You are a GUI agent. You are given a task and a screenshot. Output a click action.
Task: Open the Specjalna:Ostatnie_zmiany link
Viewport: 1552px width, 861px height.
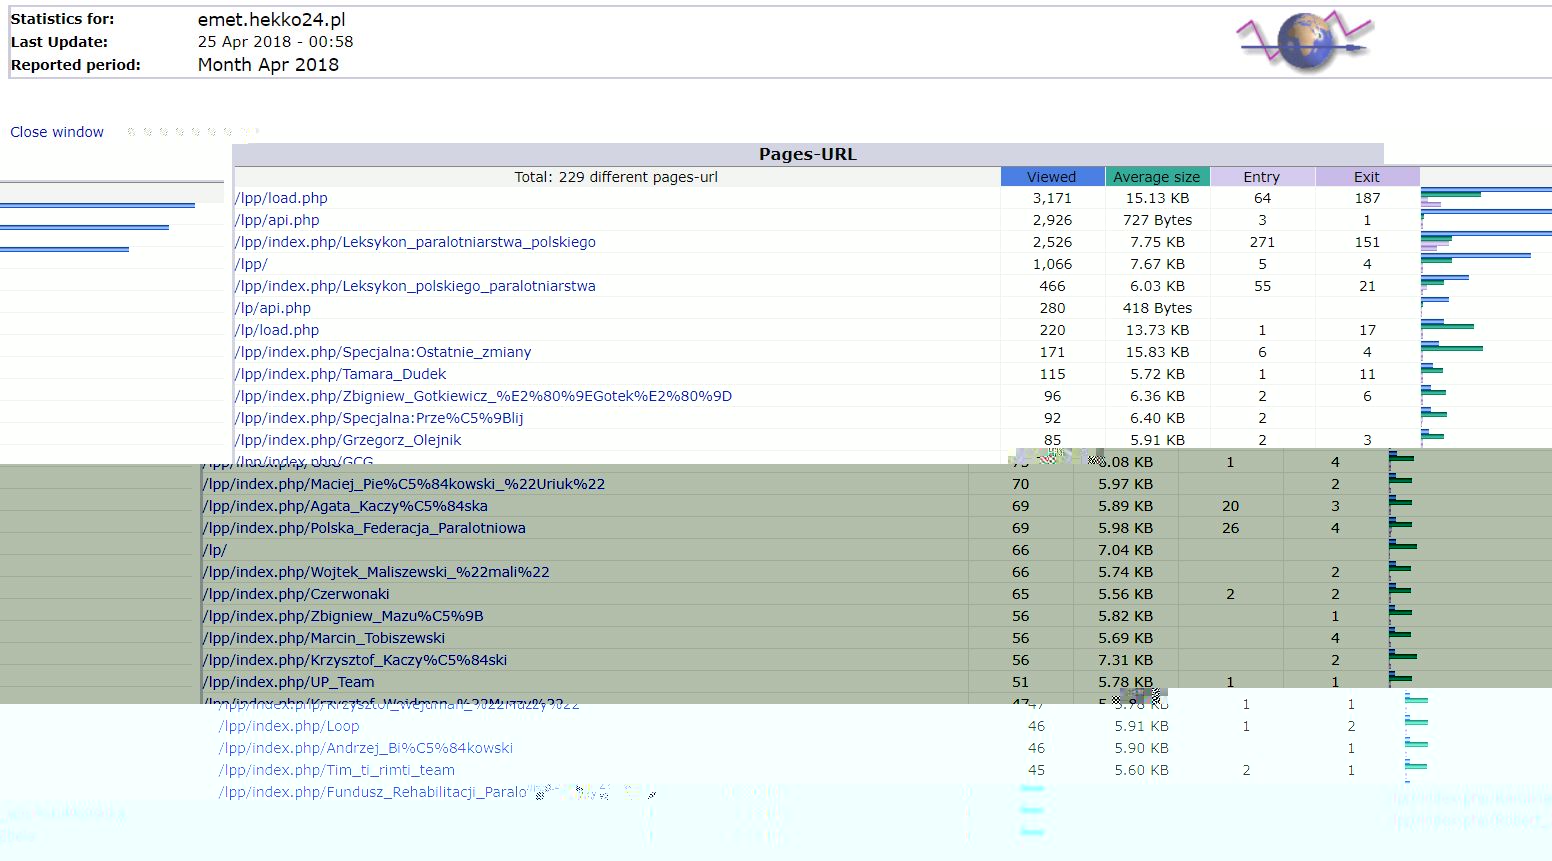383,352
